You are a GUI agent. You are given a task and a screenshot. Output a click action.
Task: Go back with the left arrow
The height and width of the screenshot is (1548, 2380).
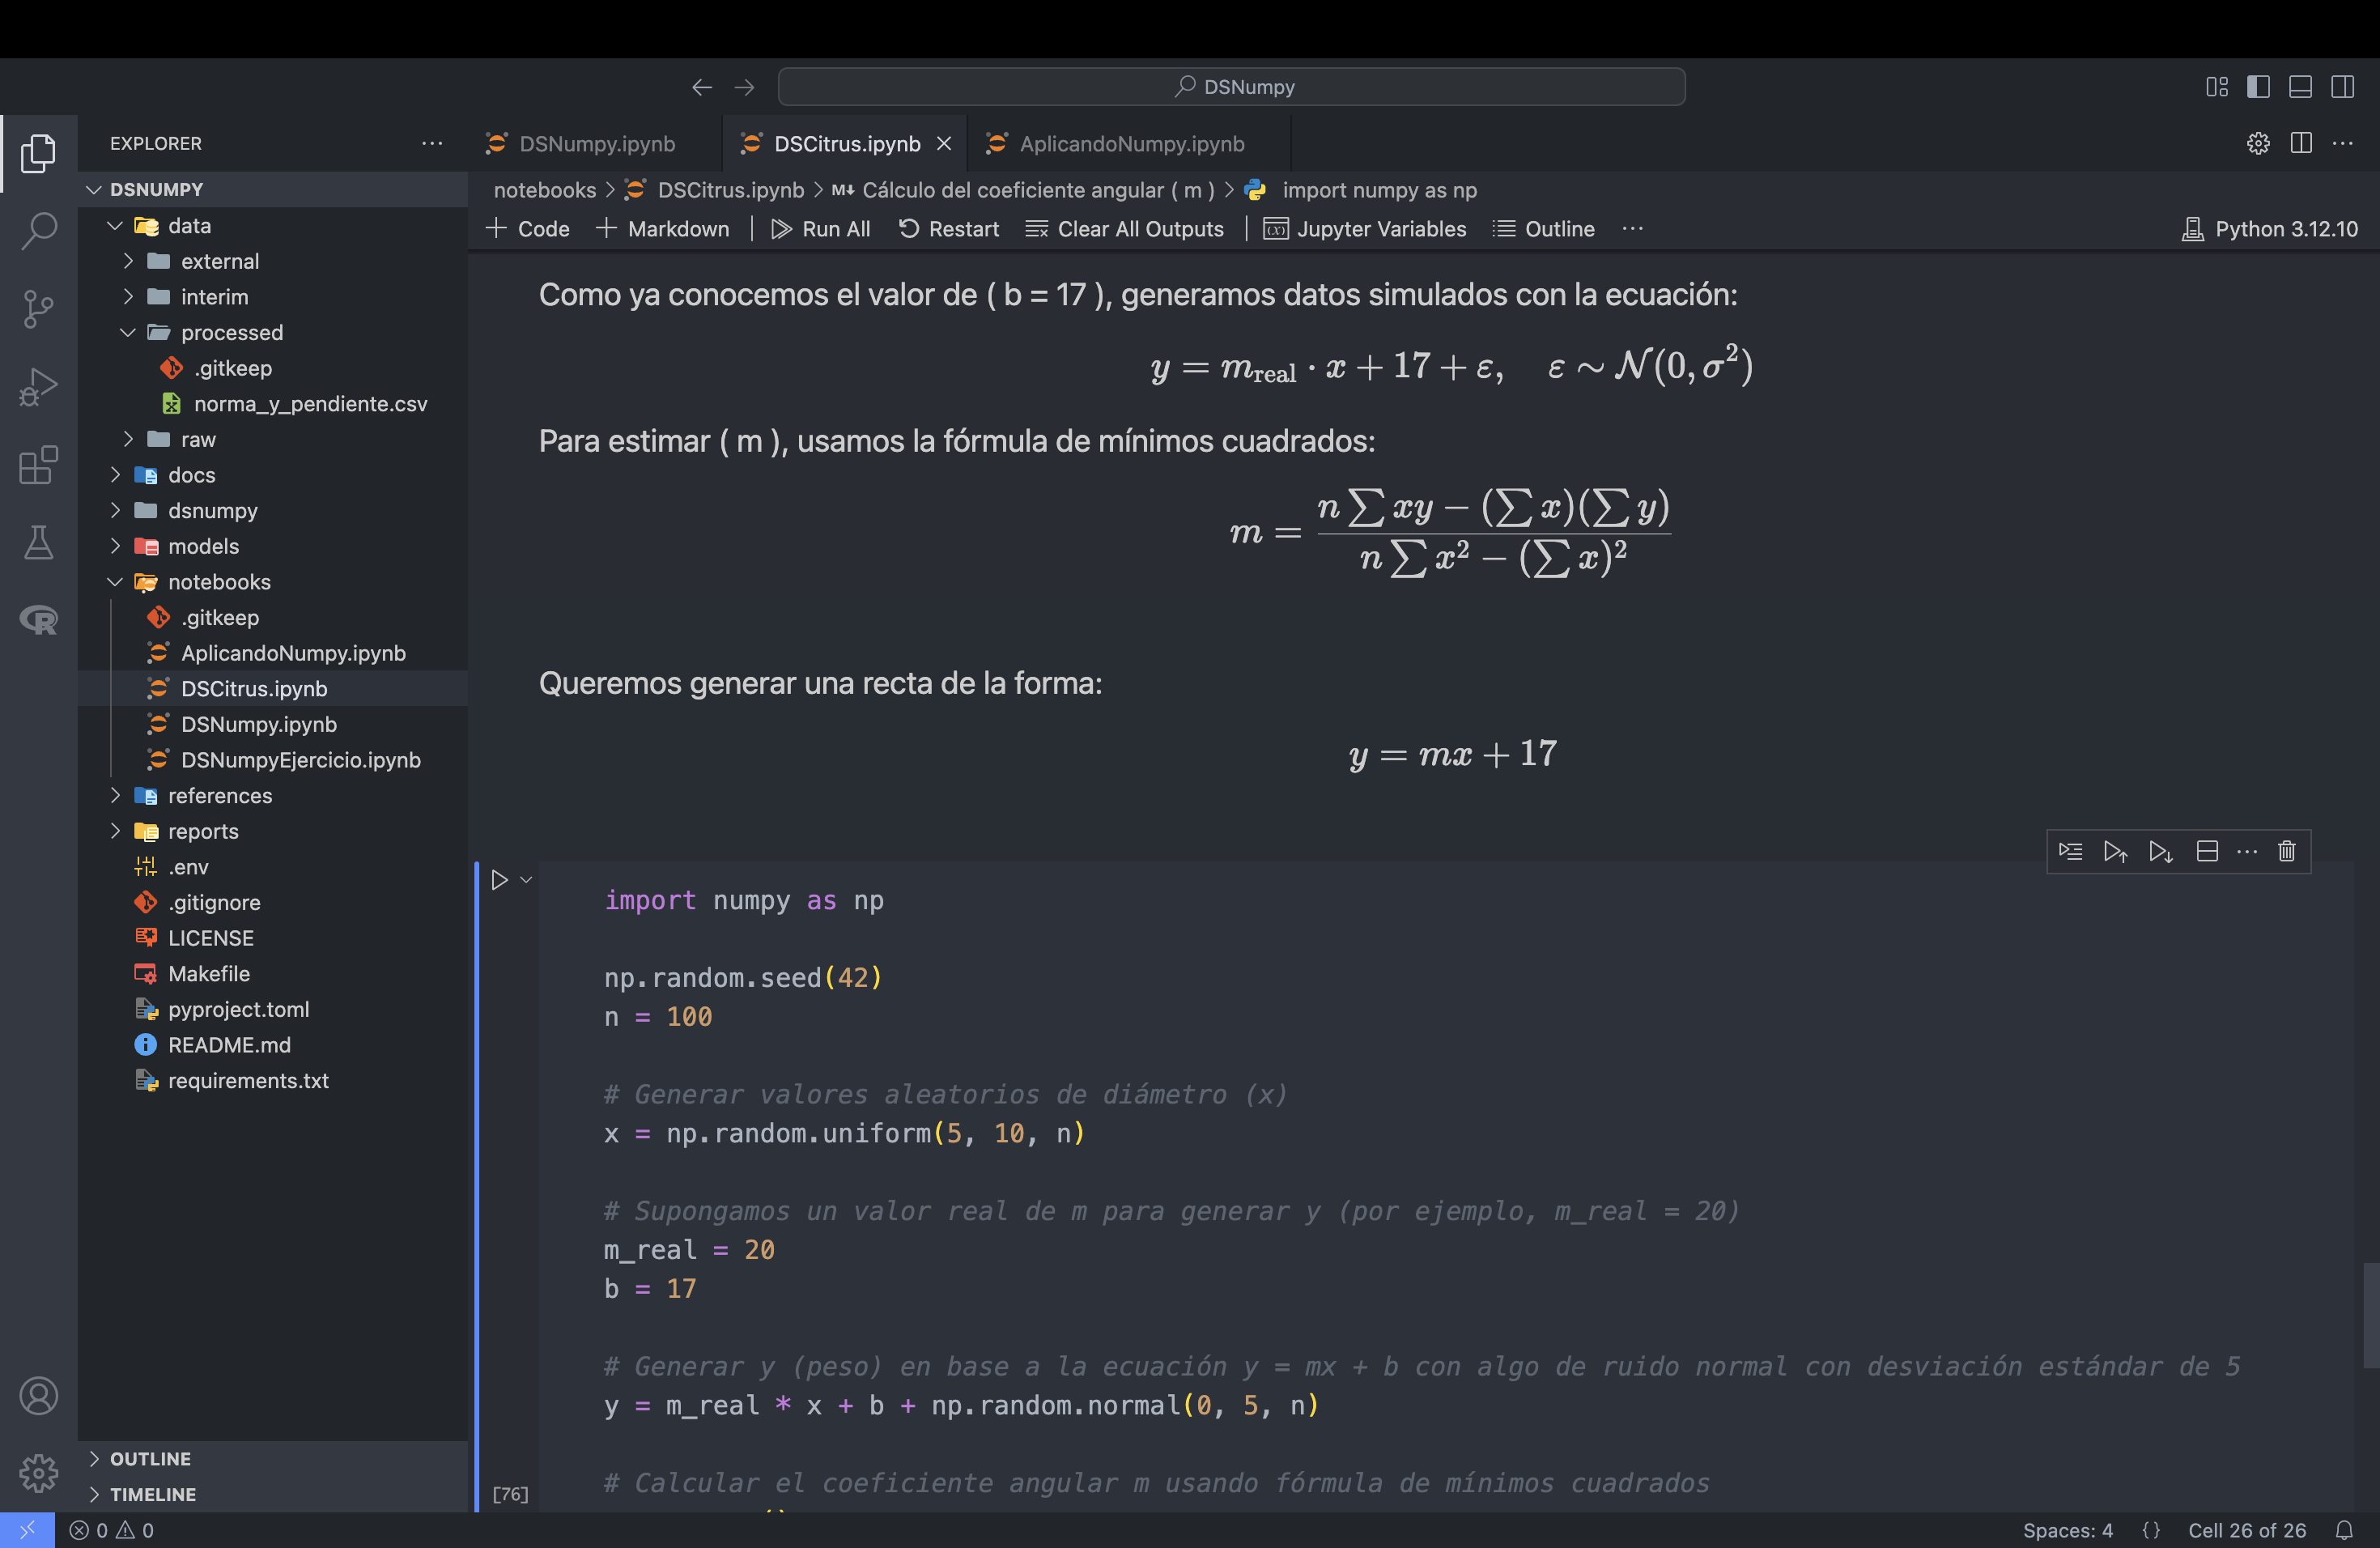702,87
